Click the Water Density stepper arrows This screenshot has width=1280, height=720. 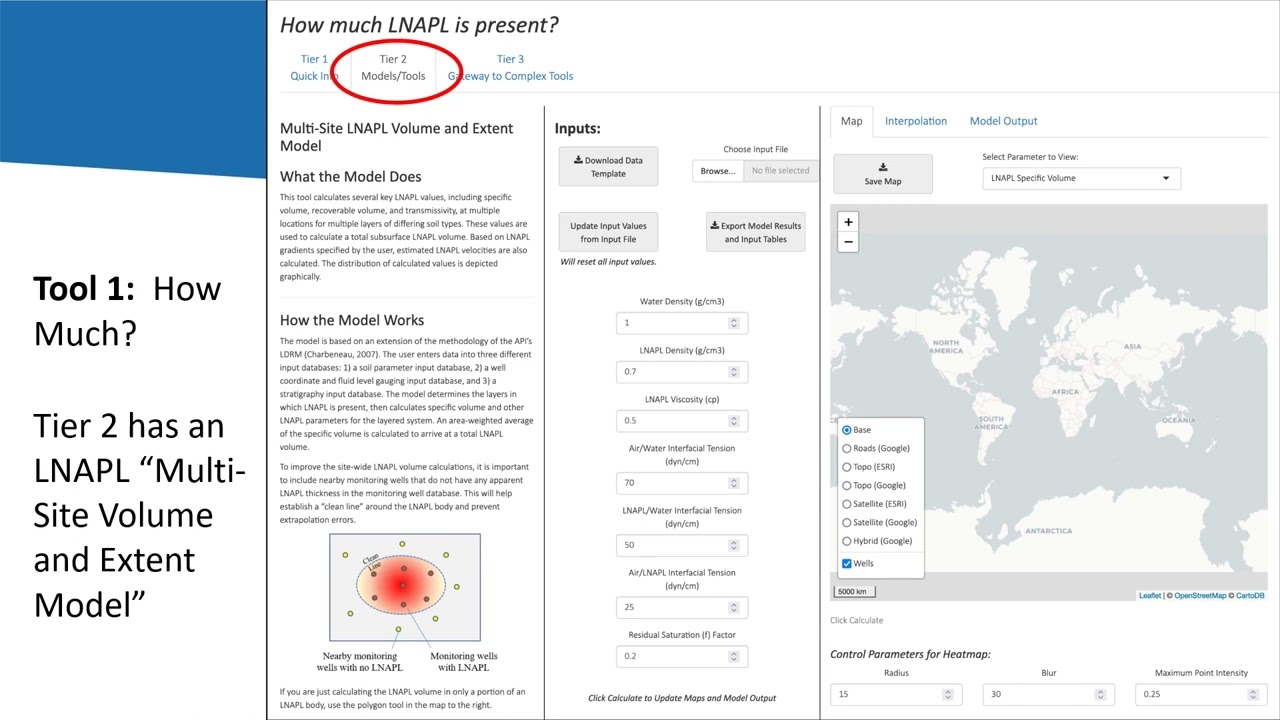click(x=734, y=323)
